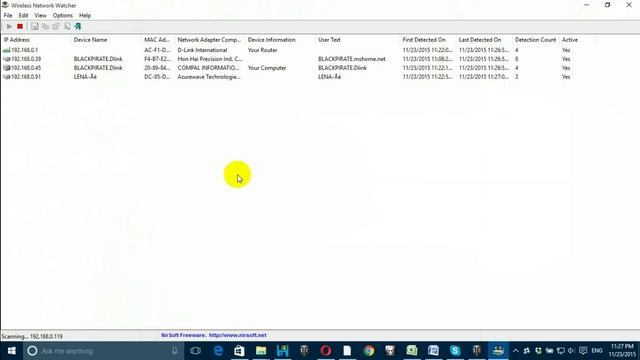Open the Options menu

[x=62, y=16]
